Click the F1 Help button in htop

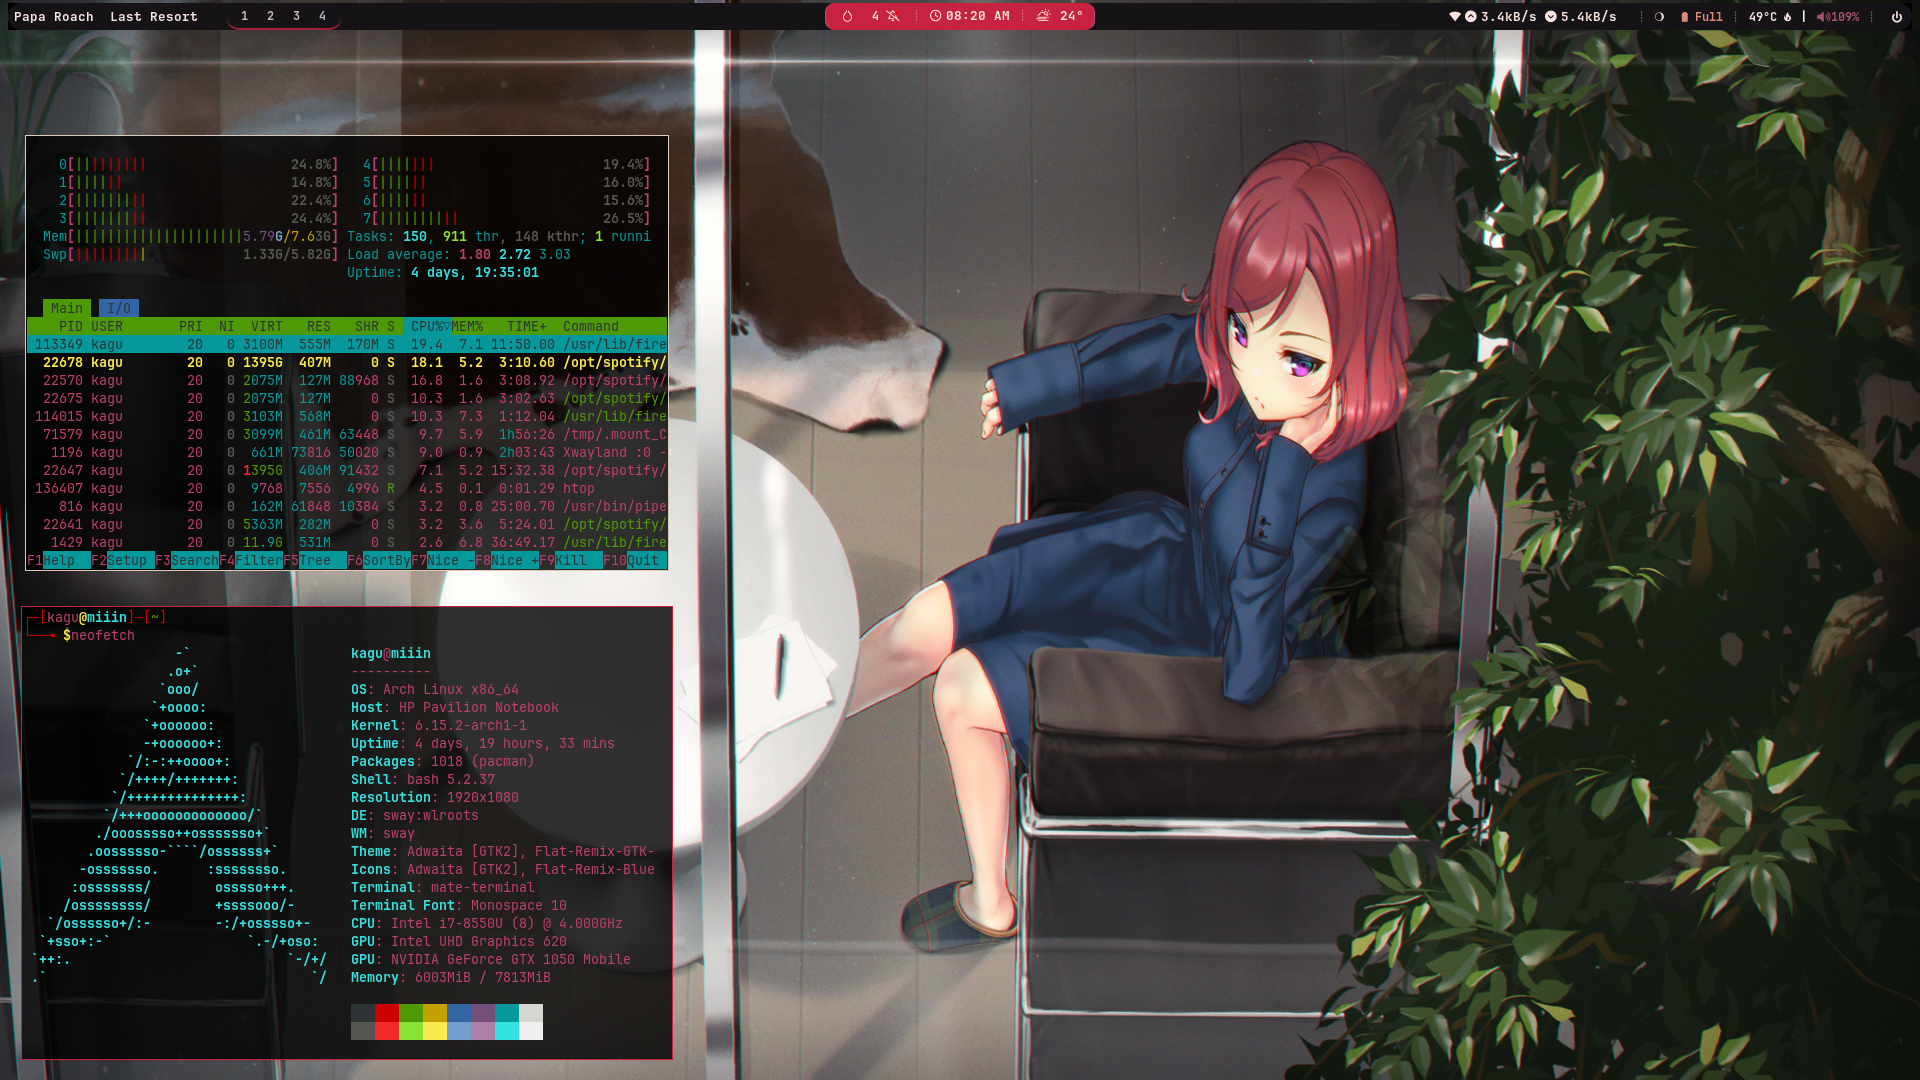point(59,560)
